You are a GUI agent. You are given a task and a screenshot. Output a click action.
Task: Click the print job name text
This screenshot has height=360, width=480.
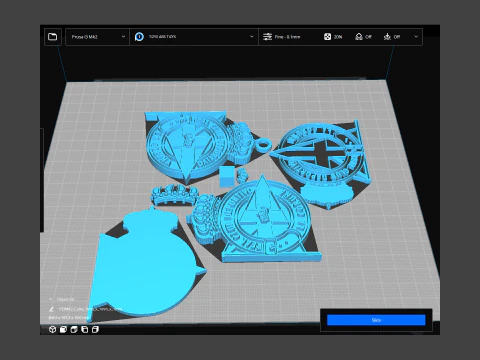tap(91, 309)
